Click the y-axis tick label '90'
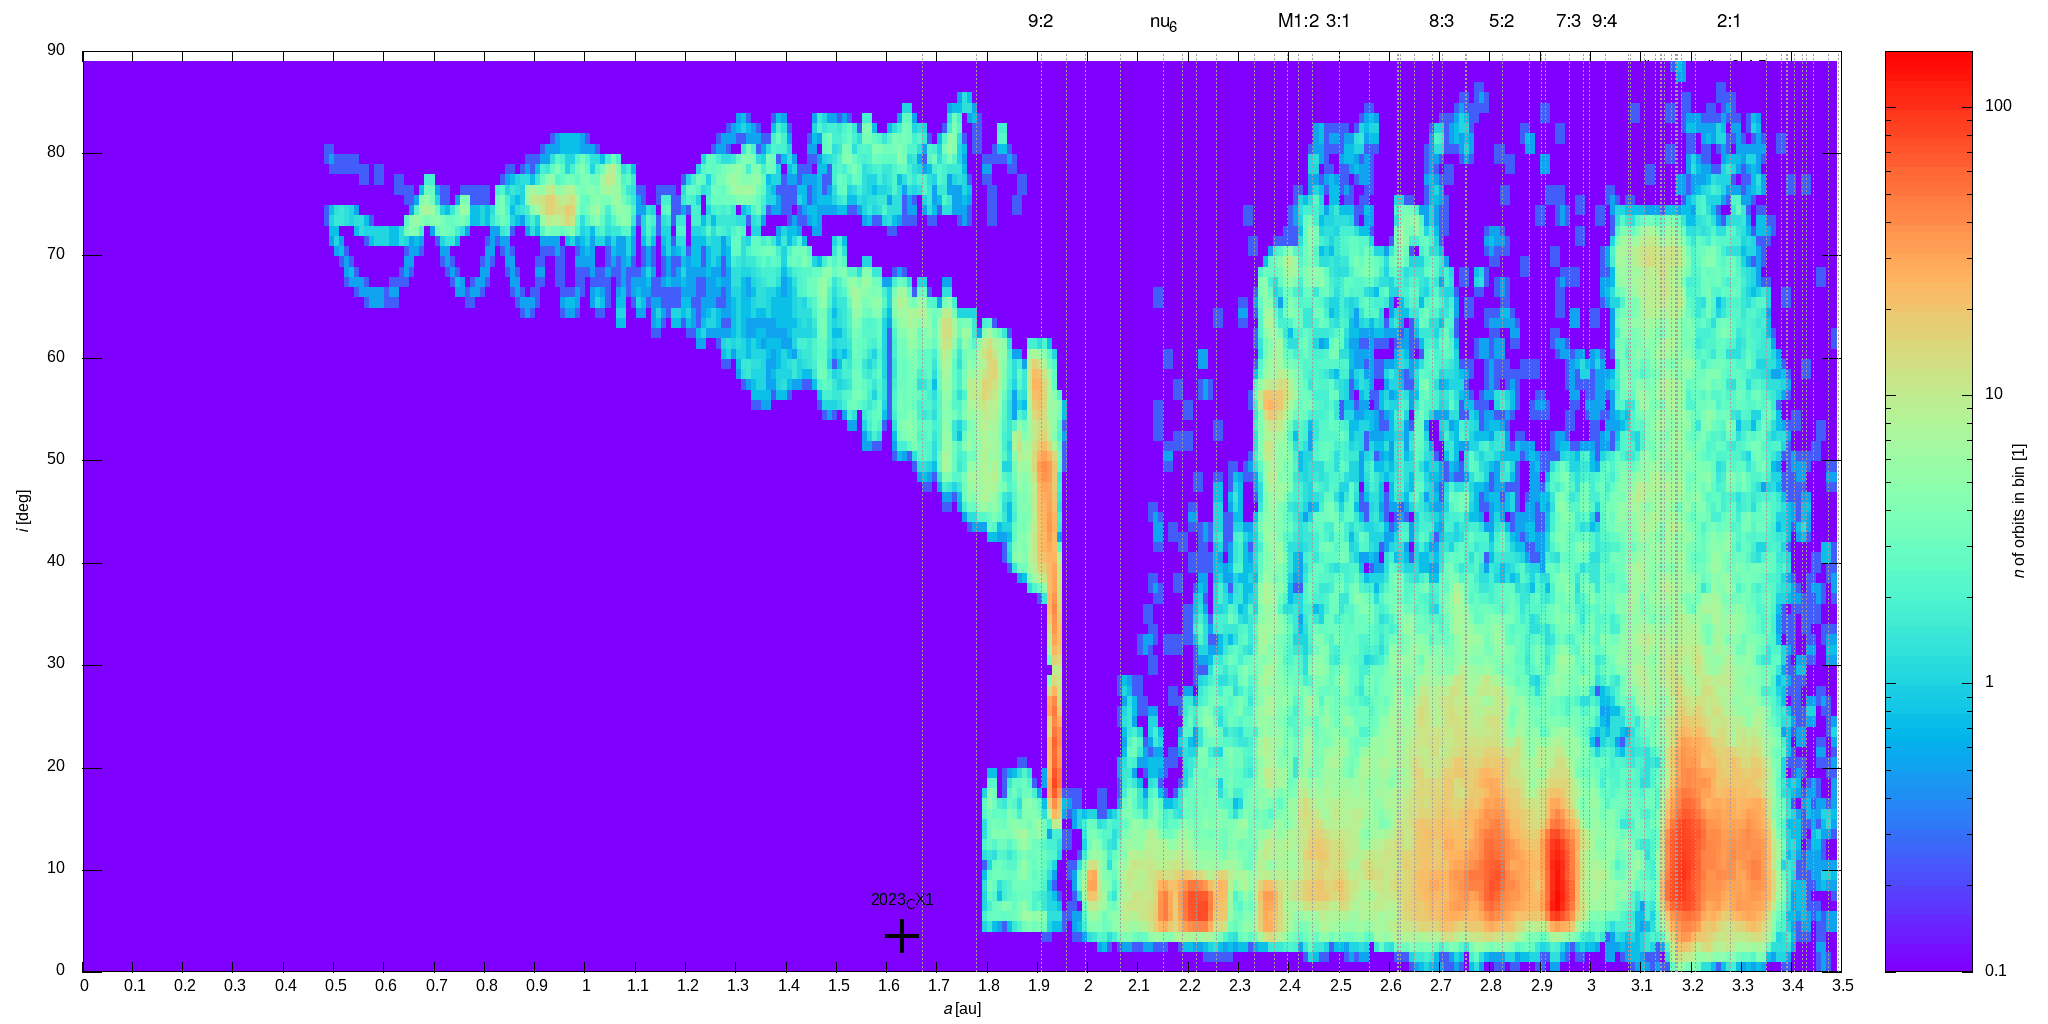Image resolution: width=2048 pixels, height=1024 pixels. tap(55, 50)
